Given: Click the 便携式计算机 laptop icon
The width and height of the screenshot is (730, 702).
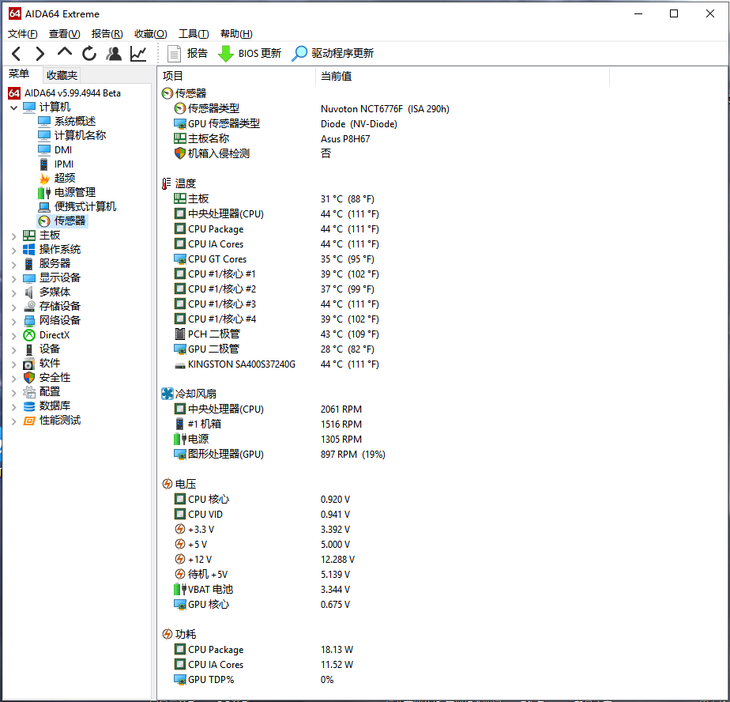Looking at the screenshot, I should coord(44,207).
